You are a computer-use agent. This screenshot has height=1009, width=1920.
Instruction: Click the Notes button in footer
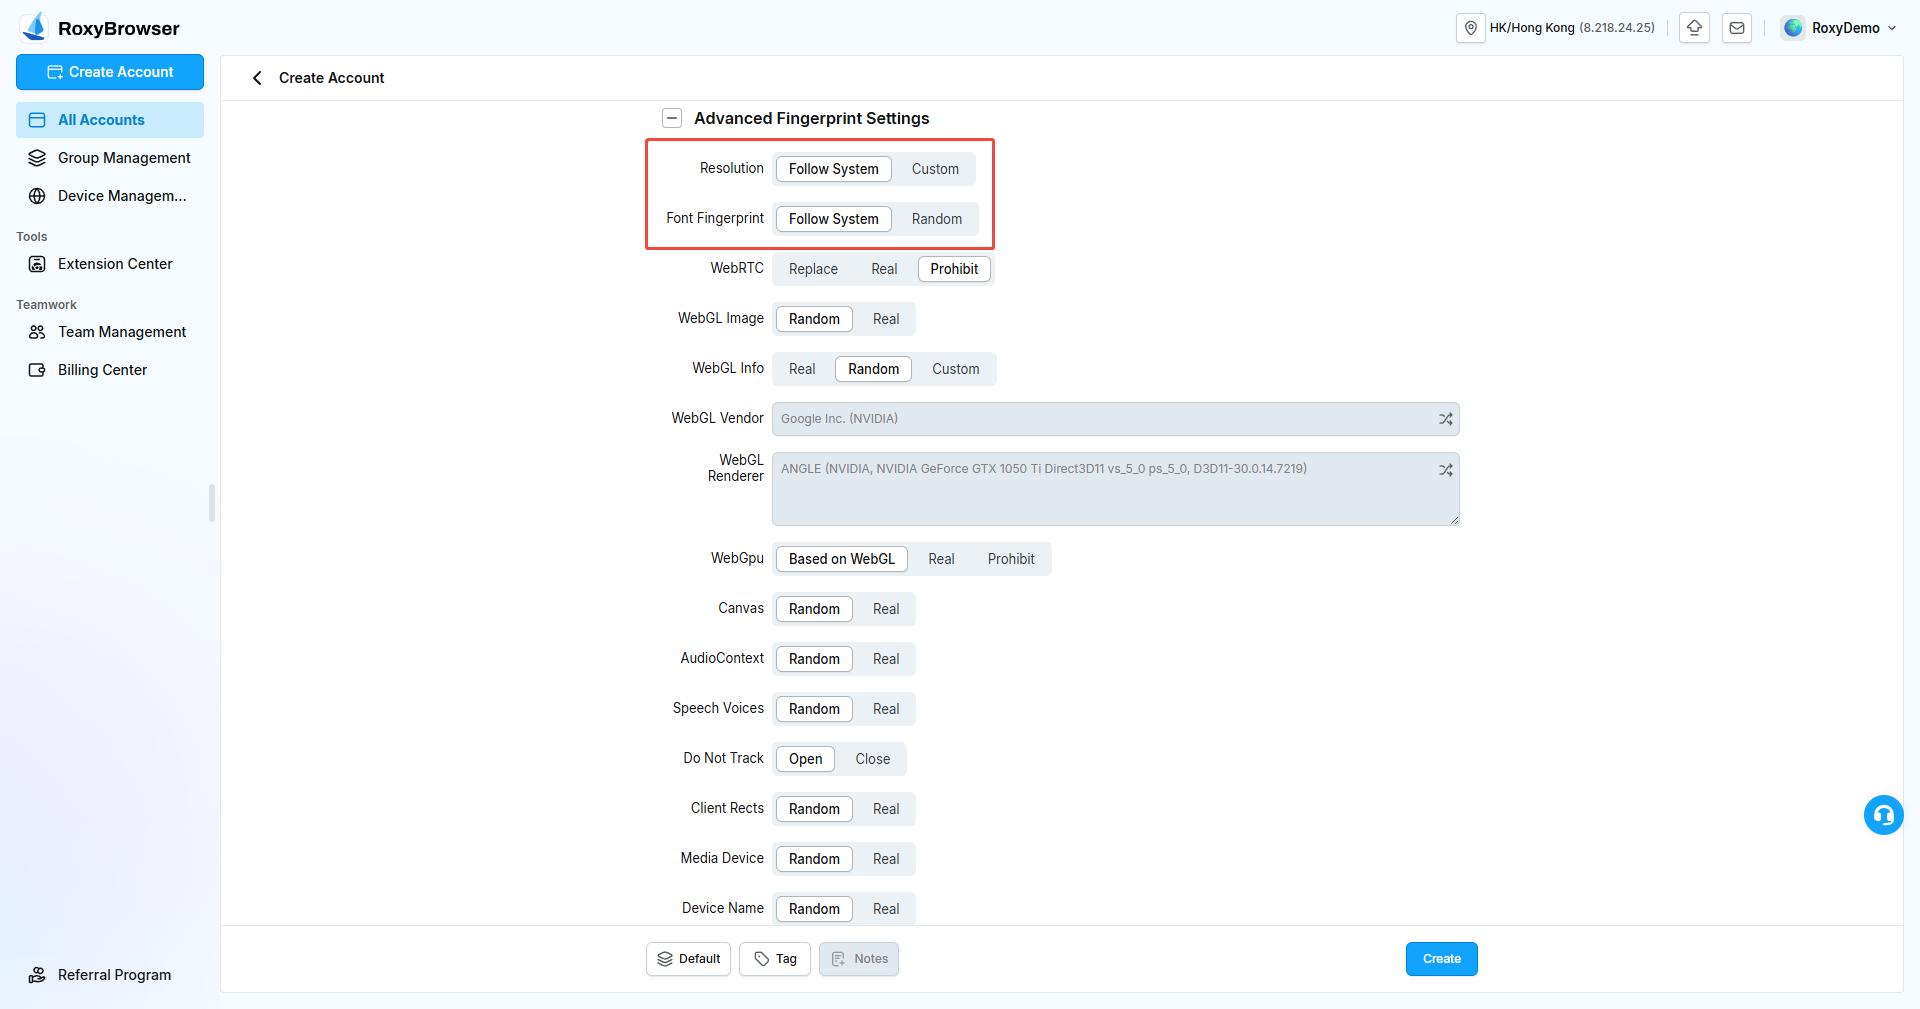(x=859, y=959)
